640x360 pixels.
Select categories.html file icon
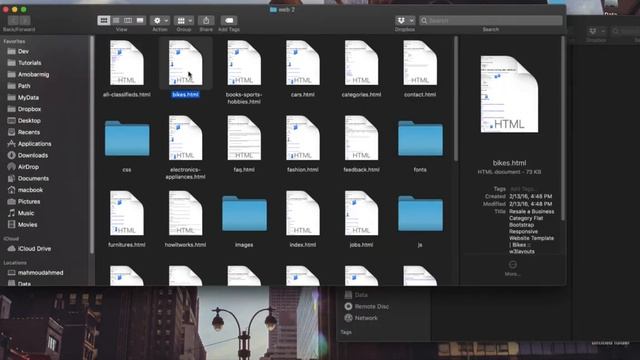[x=361, y=63]
